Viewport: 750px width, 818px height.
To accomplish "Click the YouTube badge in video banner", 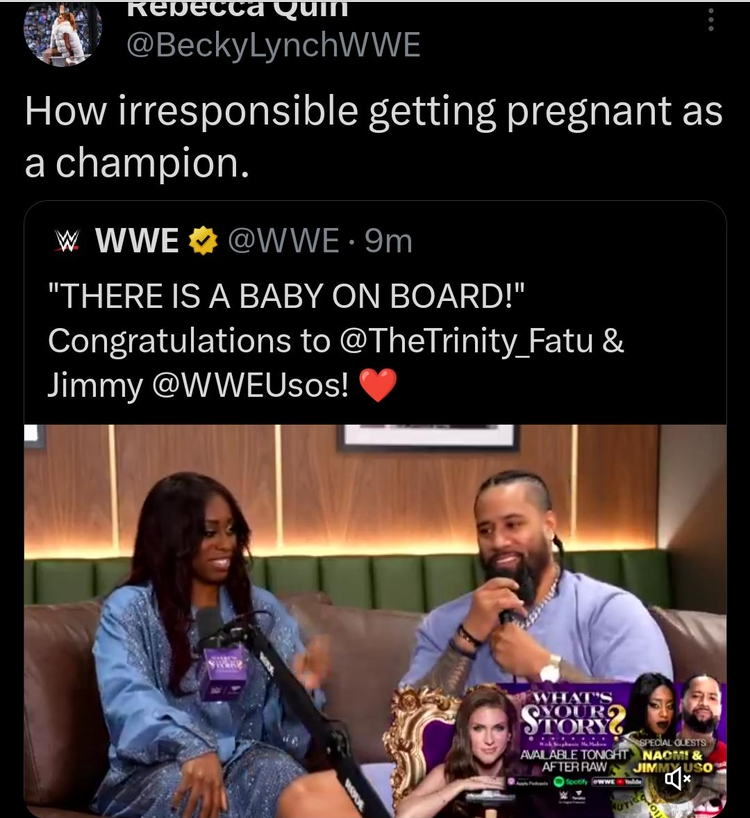I will (629, 781).
